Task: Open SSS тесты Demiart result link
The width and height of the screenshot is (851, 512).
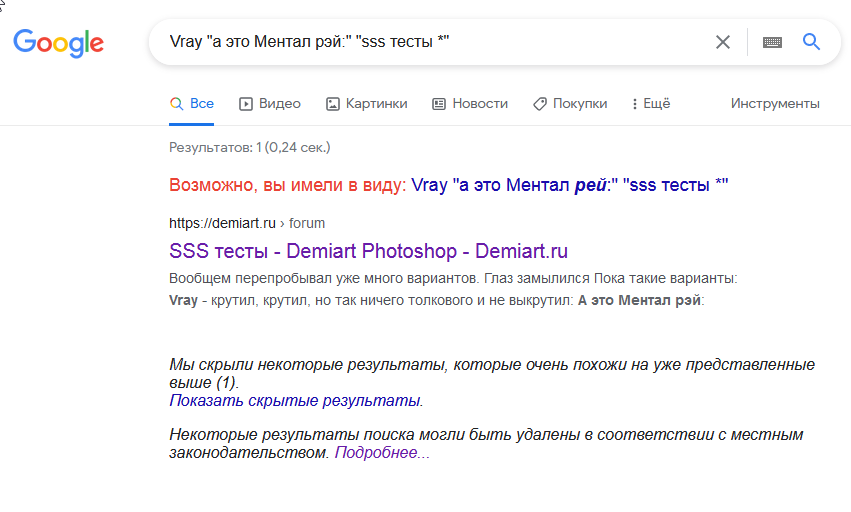Action: [x=368, y=250]
